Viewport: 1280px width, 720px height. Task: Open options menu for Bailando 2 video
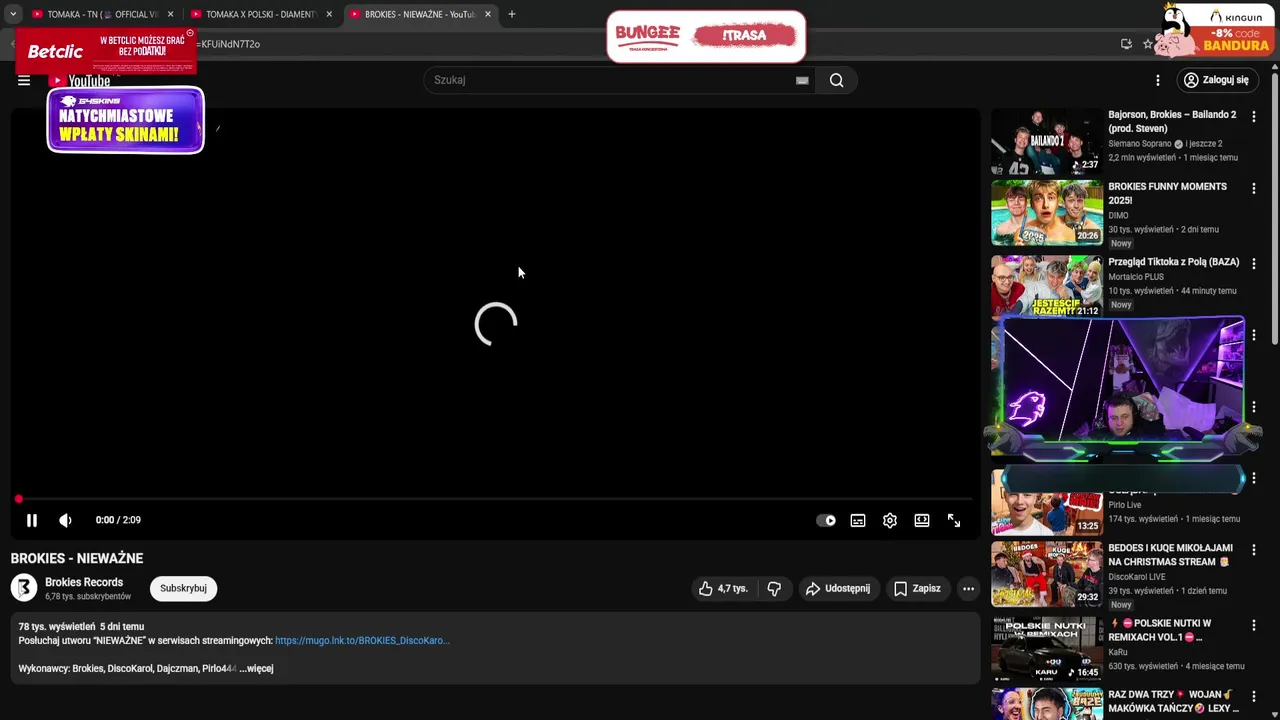click(x=1254, y=117)
